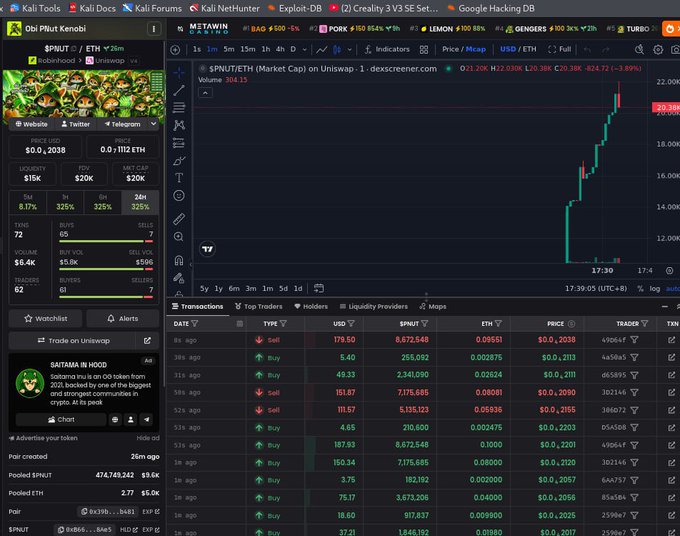Open chart settings gear icon

658,49
